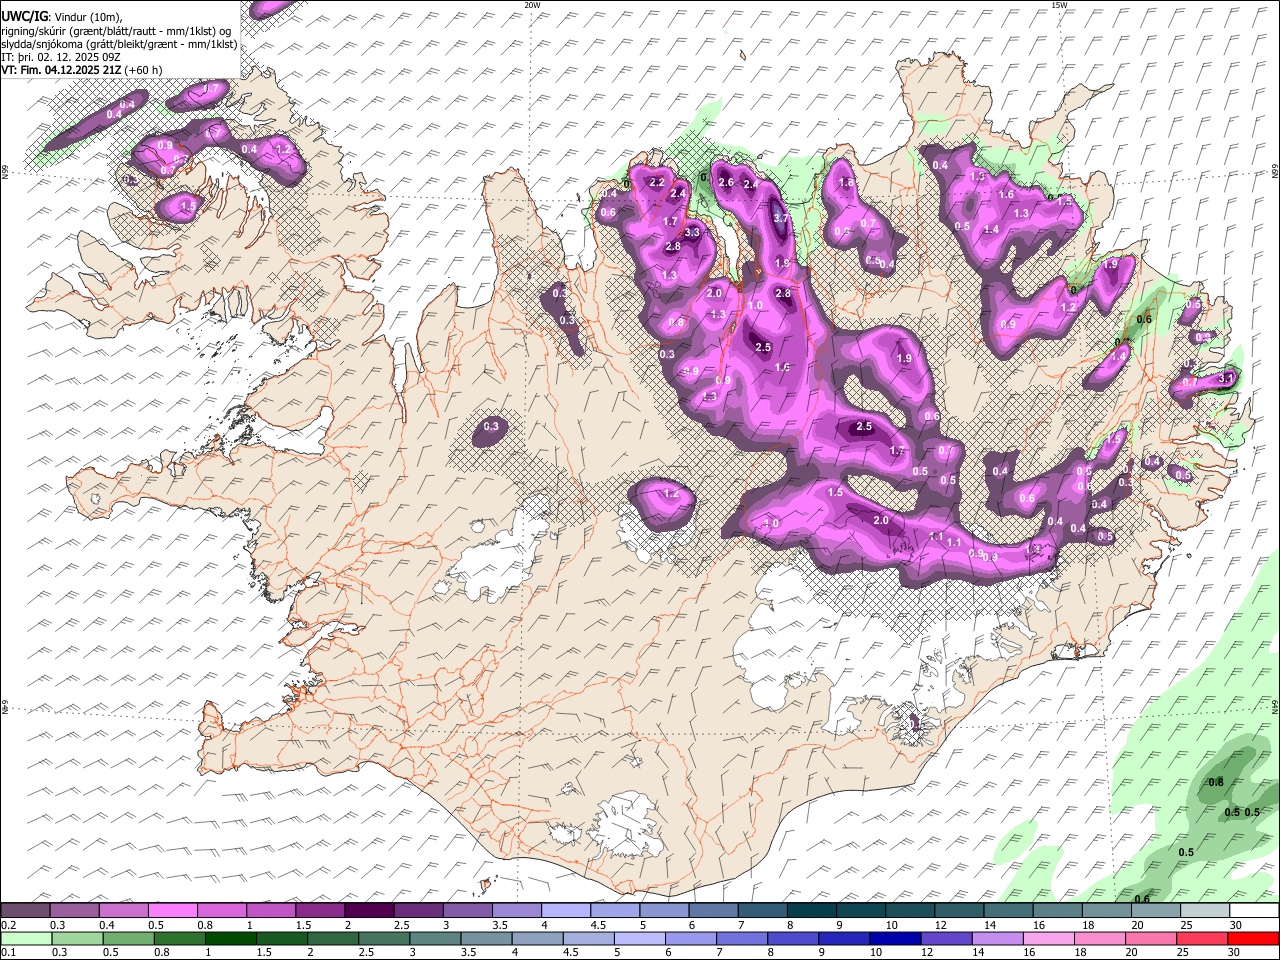Image resolution: width=1280 pixels, height=960 pixels.
Task: Select the '30' label of the upper scale
Action: click(1238, 925)
